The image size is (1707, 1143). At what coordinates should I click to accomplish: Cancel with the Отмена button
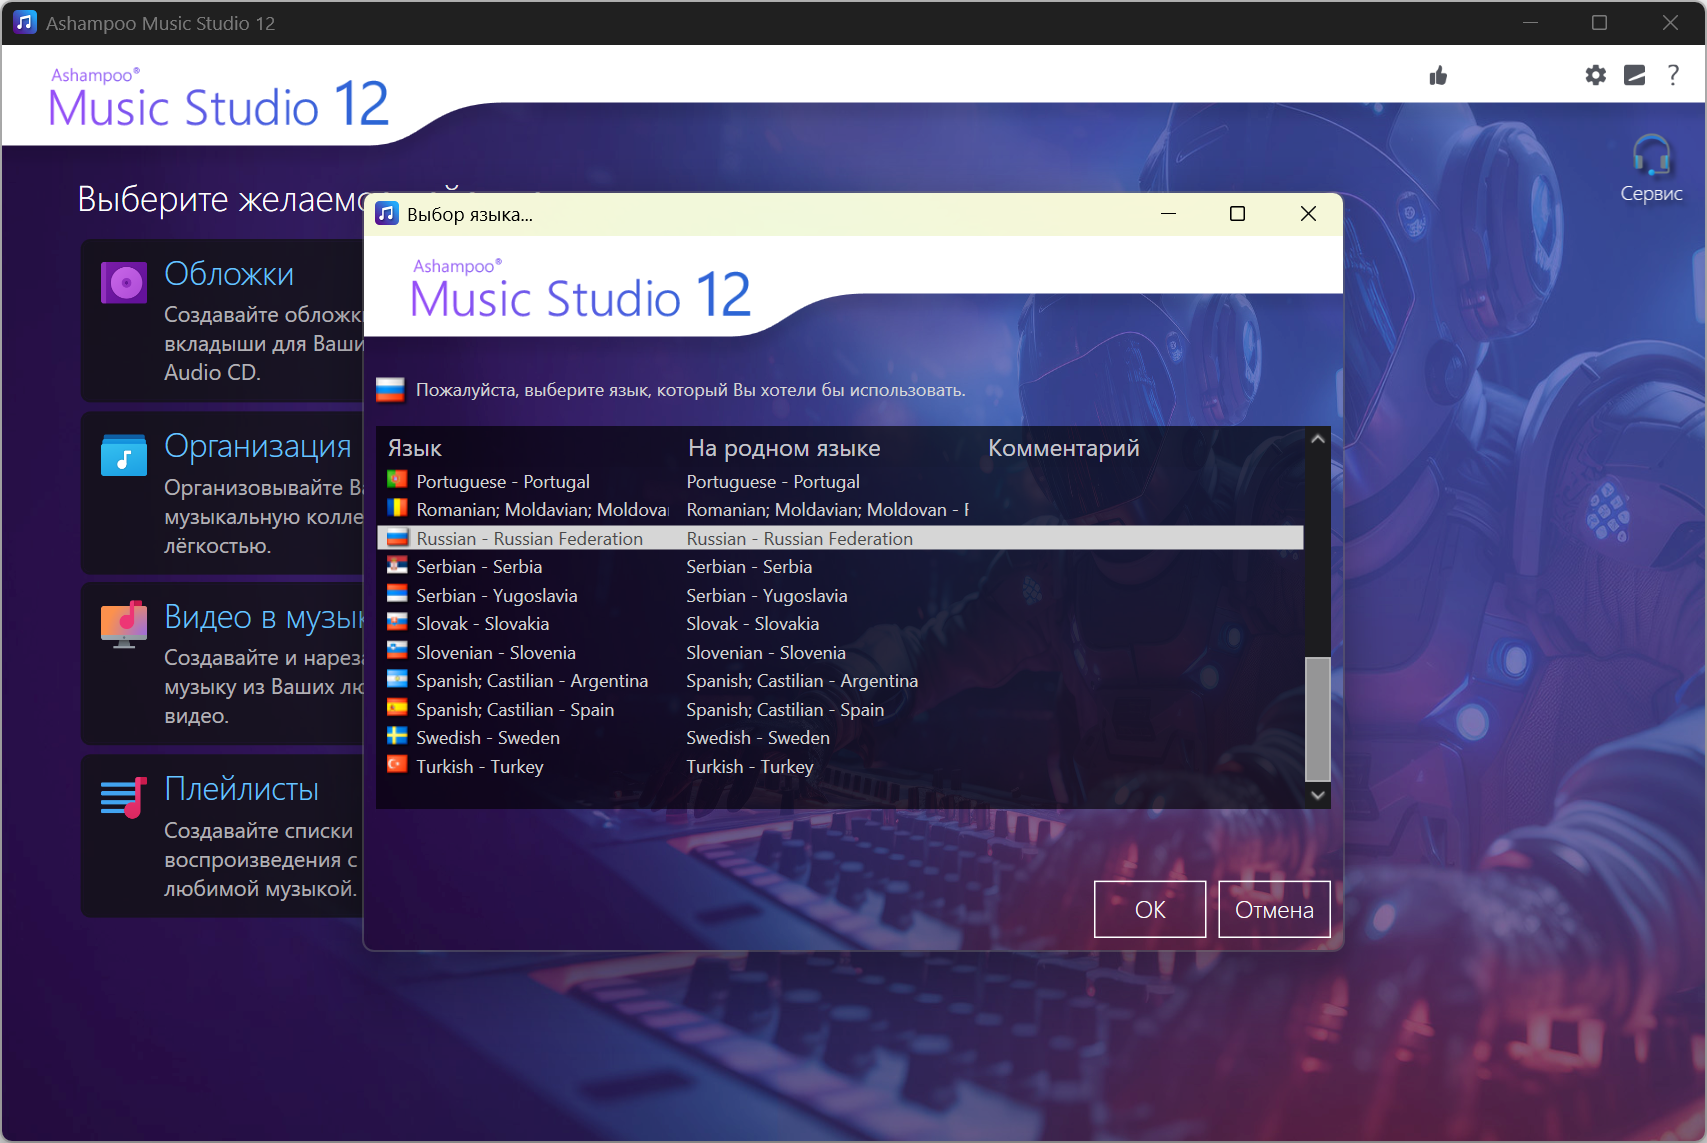coord(1274,909)
